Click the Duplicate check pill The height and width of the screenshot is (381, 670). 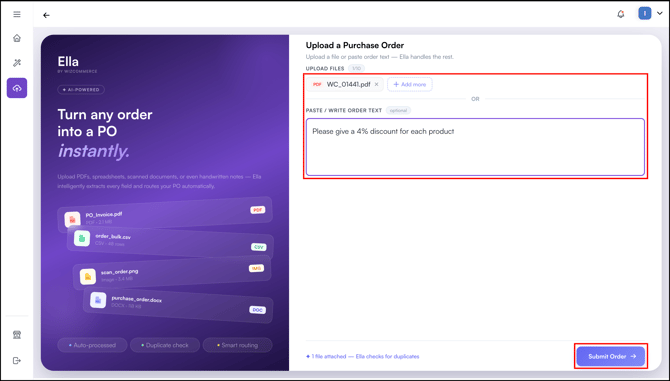click(x=165, y=345)
